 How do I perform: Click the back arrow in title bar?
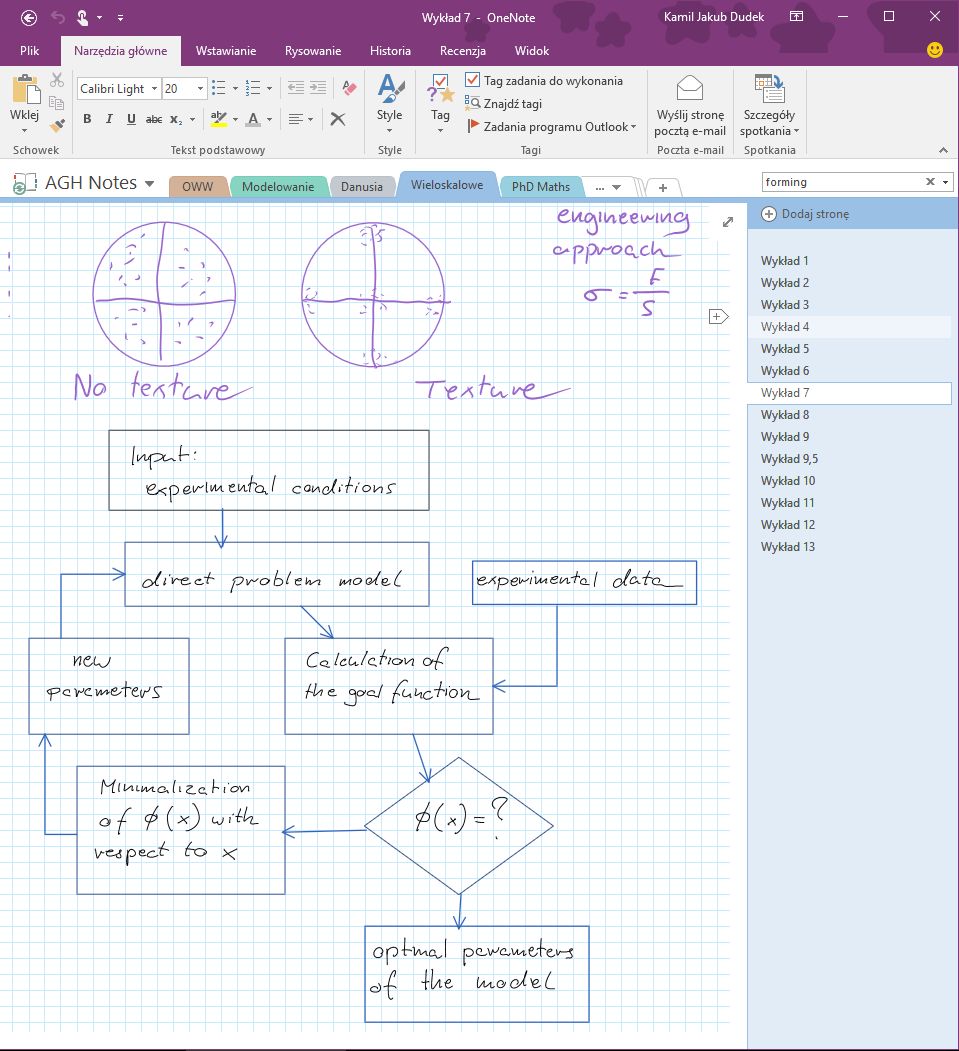coord(29,17)
